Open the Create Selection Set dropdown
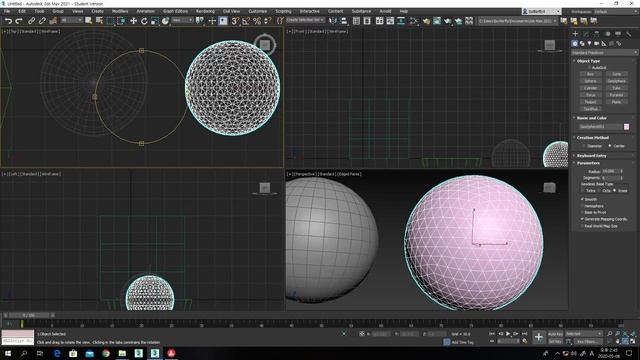 pyautogui.click(x=305, y=20)
